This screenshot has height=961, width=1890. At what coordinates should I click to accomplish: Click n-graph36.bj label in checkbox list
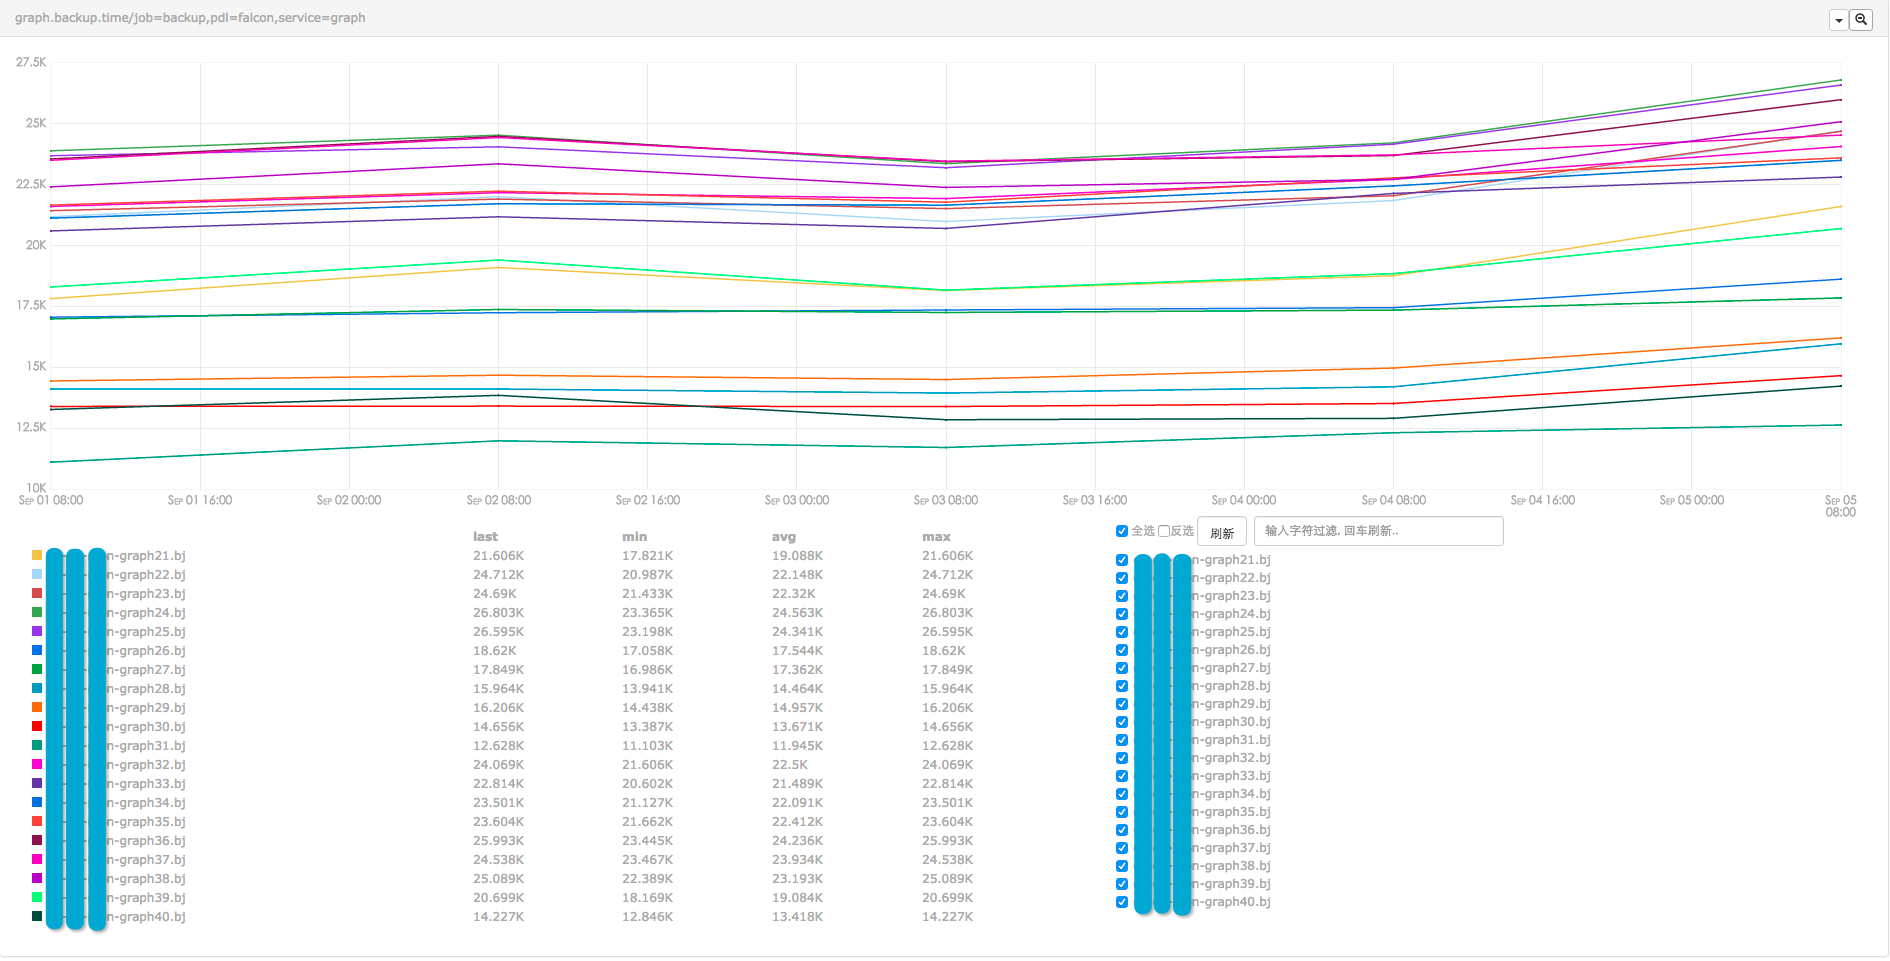(x=1231, y=830)
